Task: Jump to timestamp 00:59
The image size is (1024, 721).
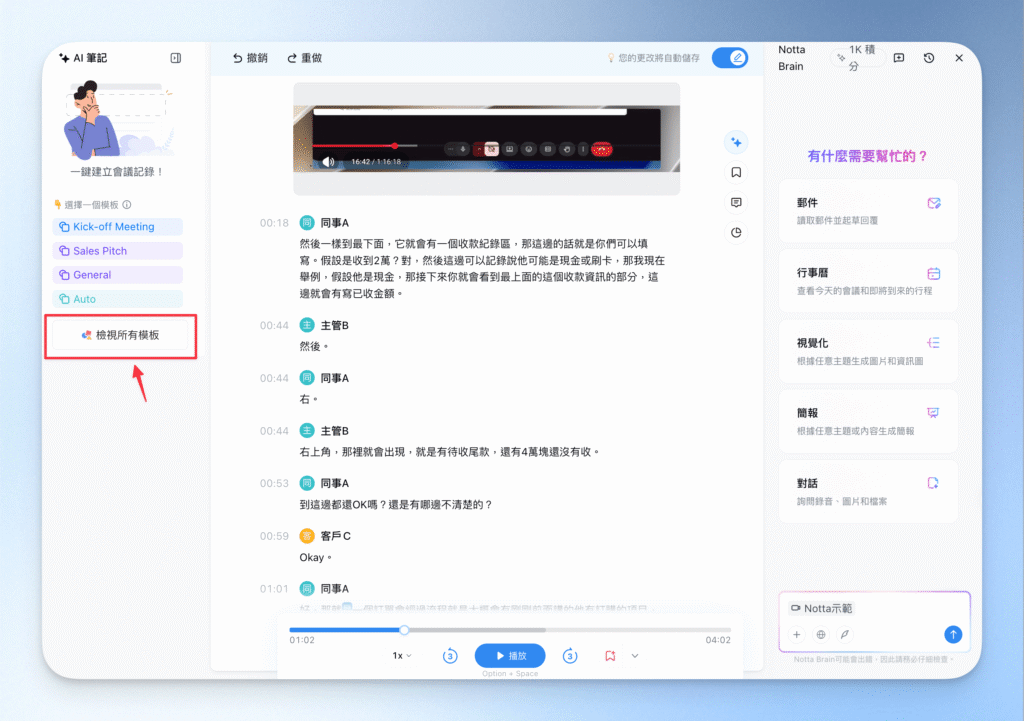Action: (x=274, y=536)
